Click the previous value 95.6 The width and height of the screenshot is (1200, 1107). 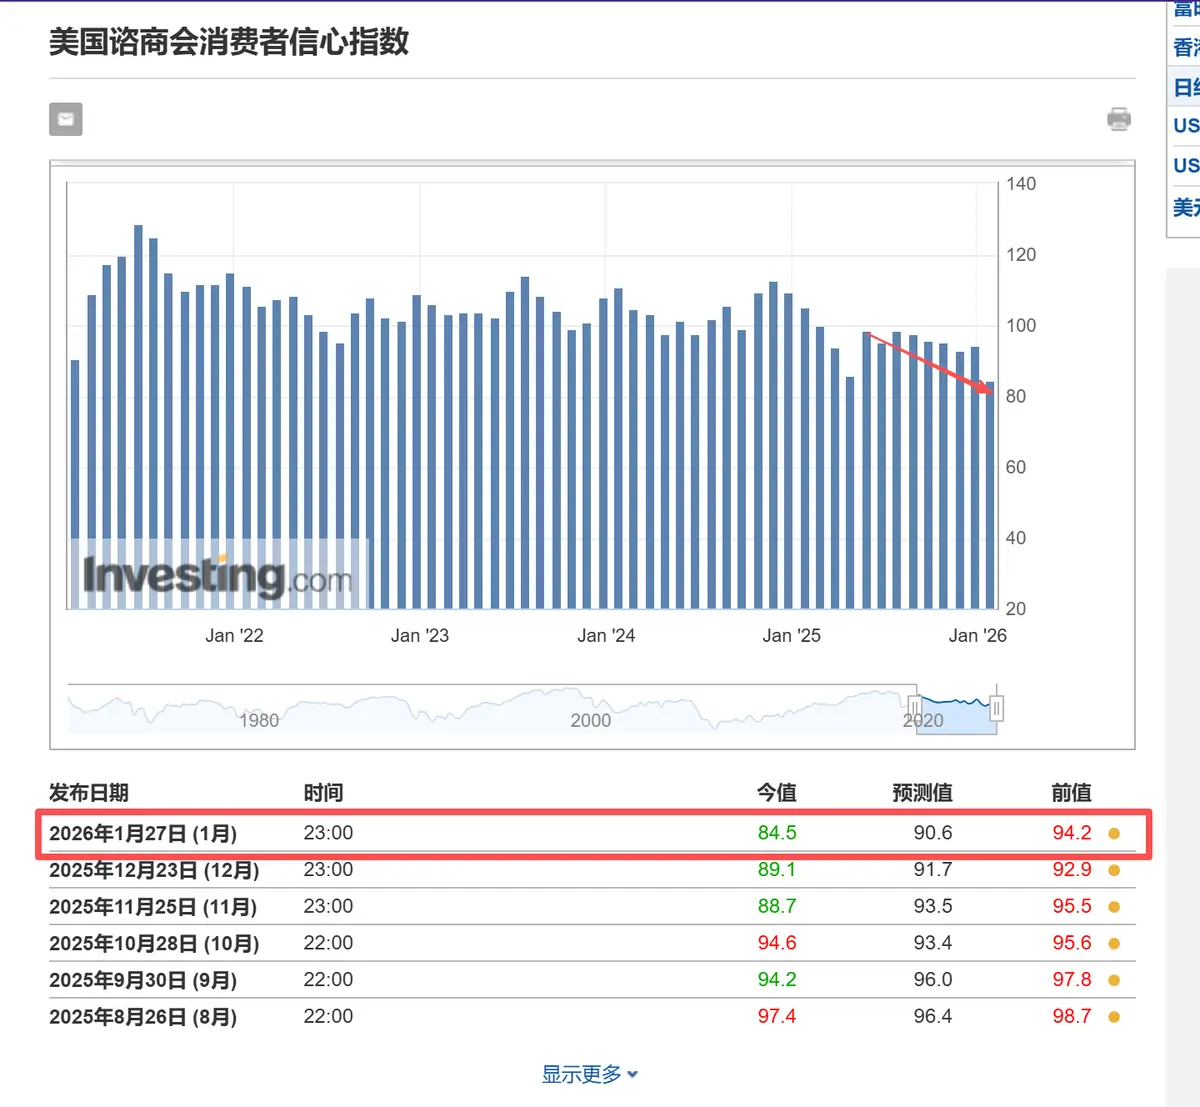point(1072,943)
